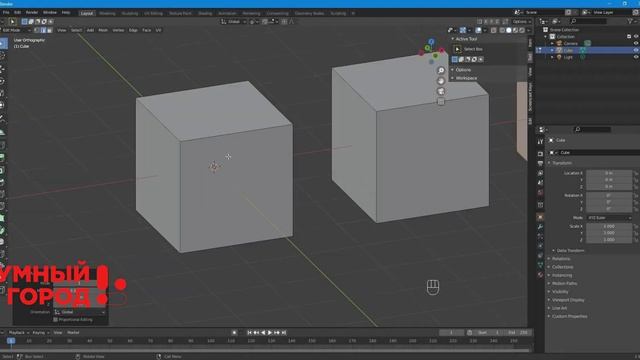Toggle Collection exclude checkbox in outliner
The width and height of the screenshot is (640, 360).
[629, 36]
